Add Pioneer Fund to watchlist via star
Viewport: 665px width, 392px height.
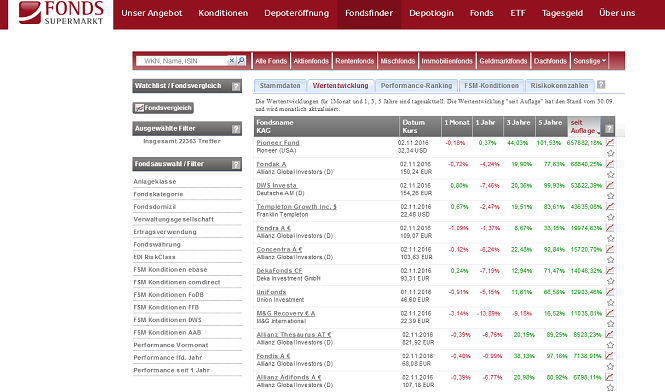tap(610, 153)
